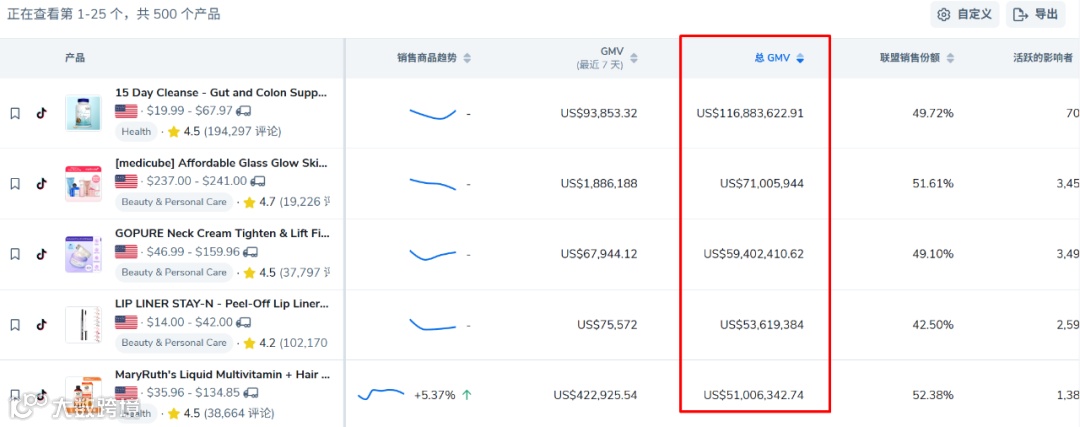
Task: Click the 导出 export button
Action: [1036, 14]
